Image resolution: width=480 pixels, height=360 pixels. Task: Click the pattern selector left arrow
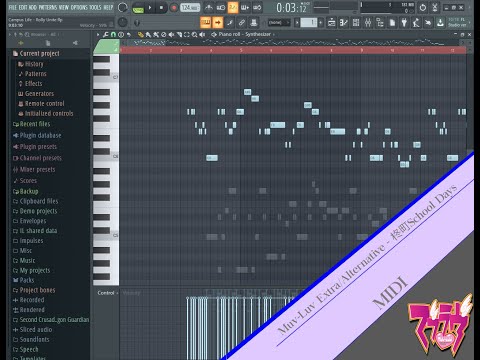pyautogui.click(x=297, y=23)
